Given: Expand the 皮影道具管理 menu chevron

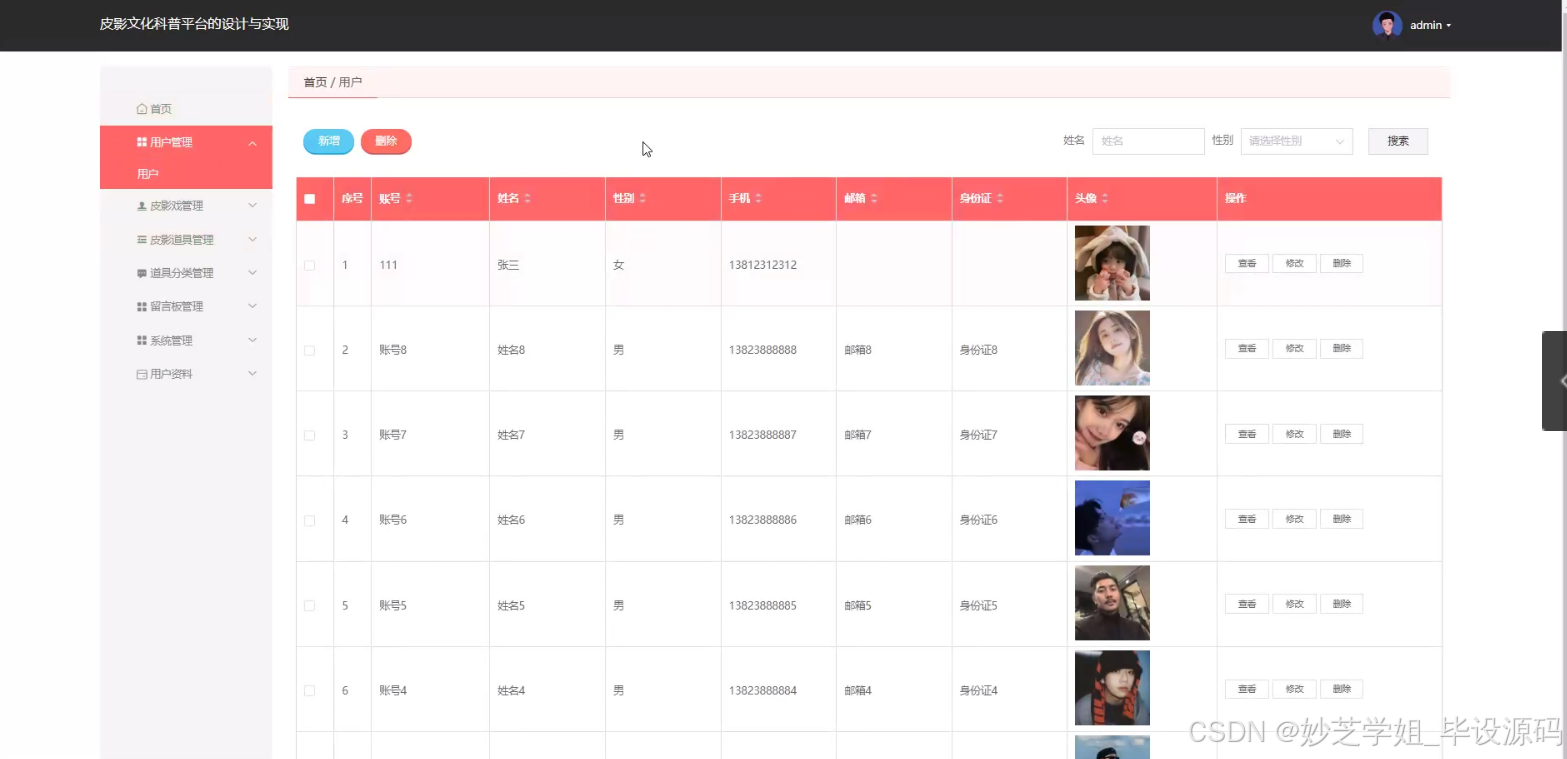Looking at the screenshot, I should [x=252, y=240].
